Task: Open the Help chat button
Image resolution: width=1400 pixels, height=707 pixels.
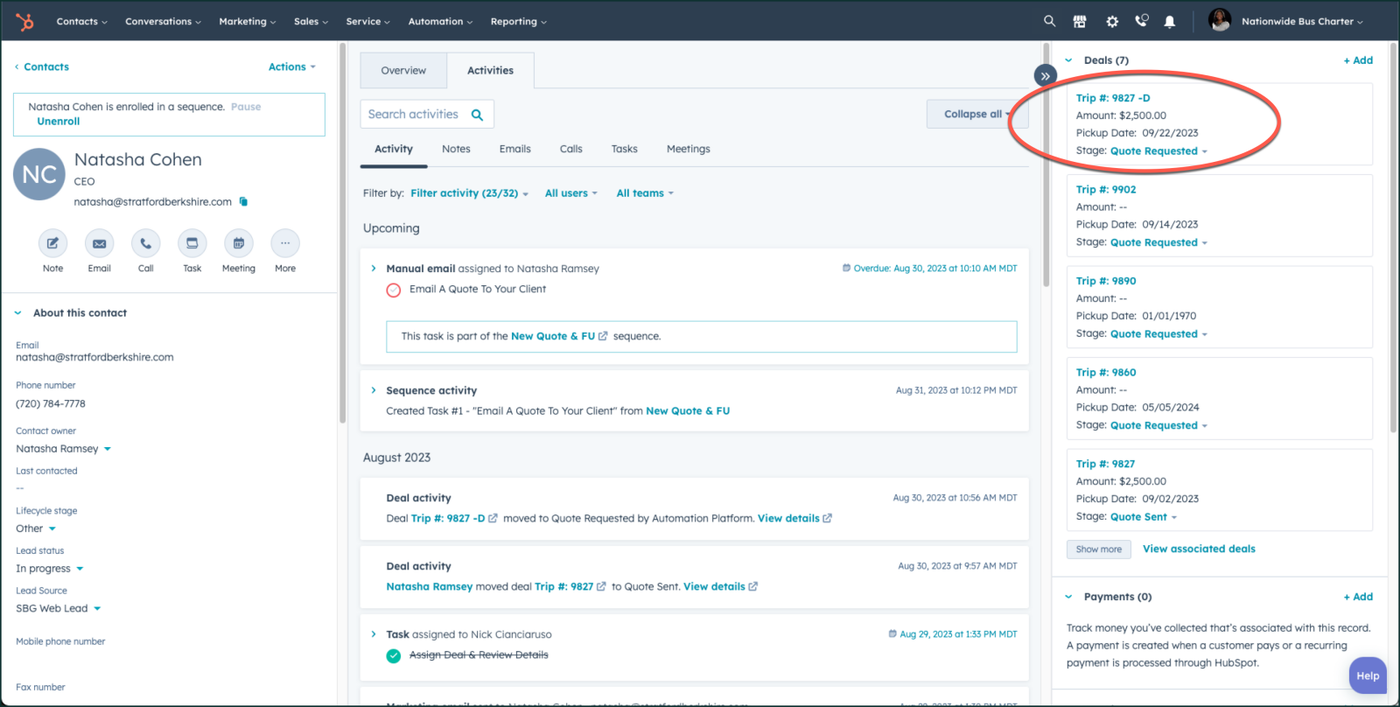Action: (1368, 676)
